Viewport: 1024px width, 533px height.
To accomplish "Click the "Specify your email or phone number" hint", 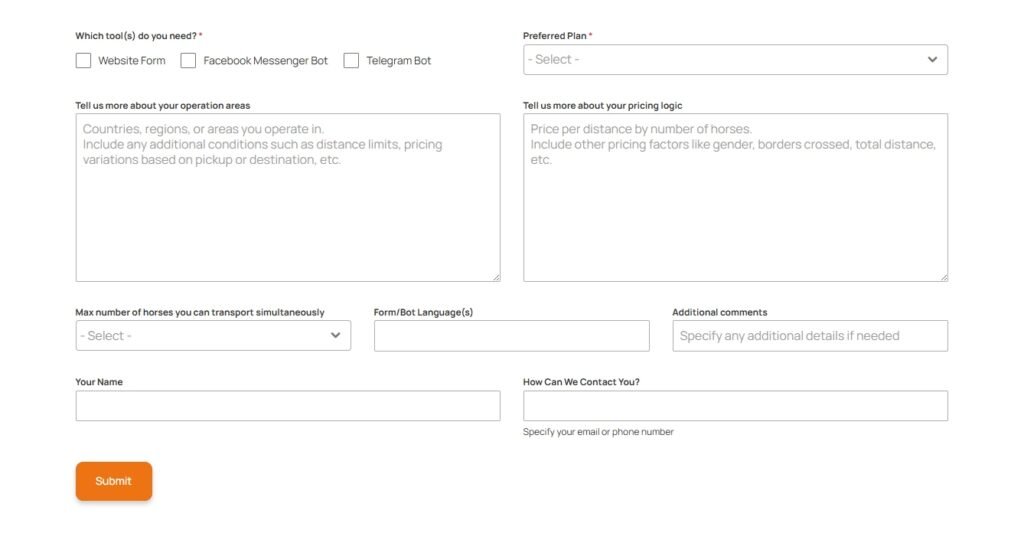I will coord(598,432).
